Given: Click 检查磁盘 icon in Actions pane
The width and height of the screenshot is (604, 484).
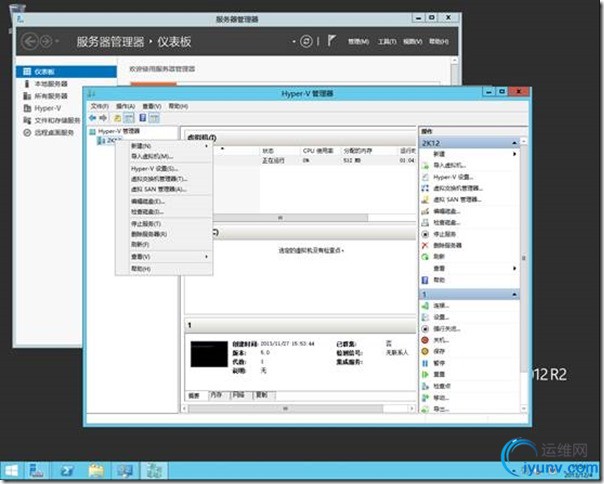Looking at the screenshot, I should click(425, 222).
